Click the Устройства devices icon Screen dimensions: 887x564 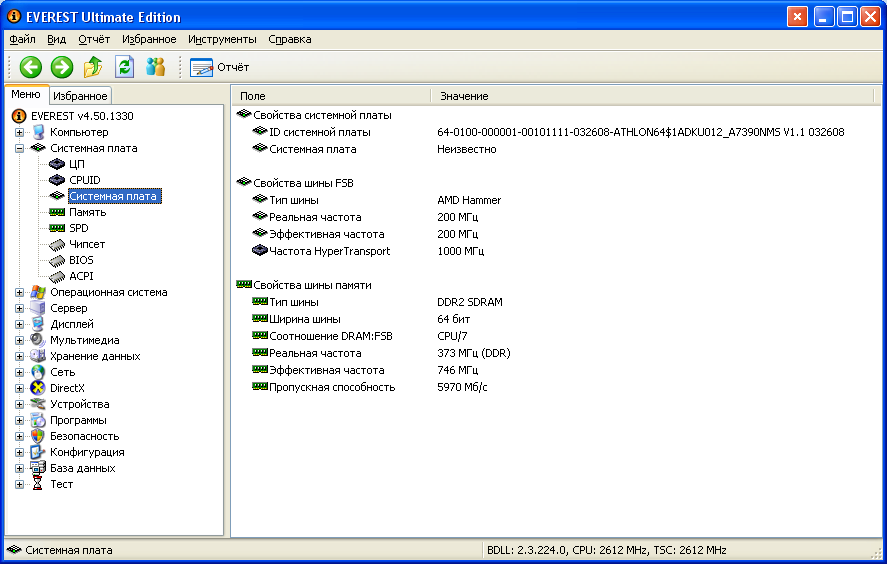[38, 404]
